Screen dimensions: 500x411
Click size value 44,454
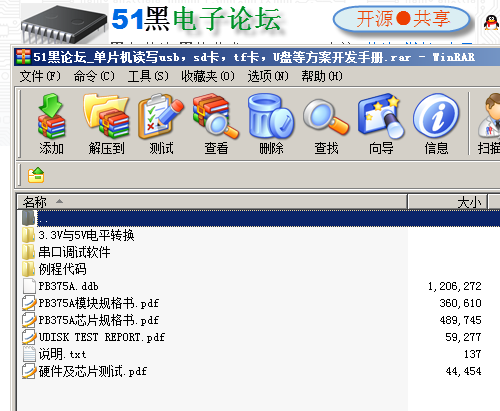(x=463, y=371)
